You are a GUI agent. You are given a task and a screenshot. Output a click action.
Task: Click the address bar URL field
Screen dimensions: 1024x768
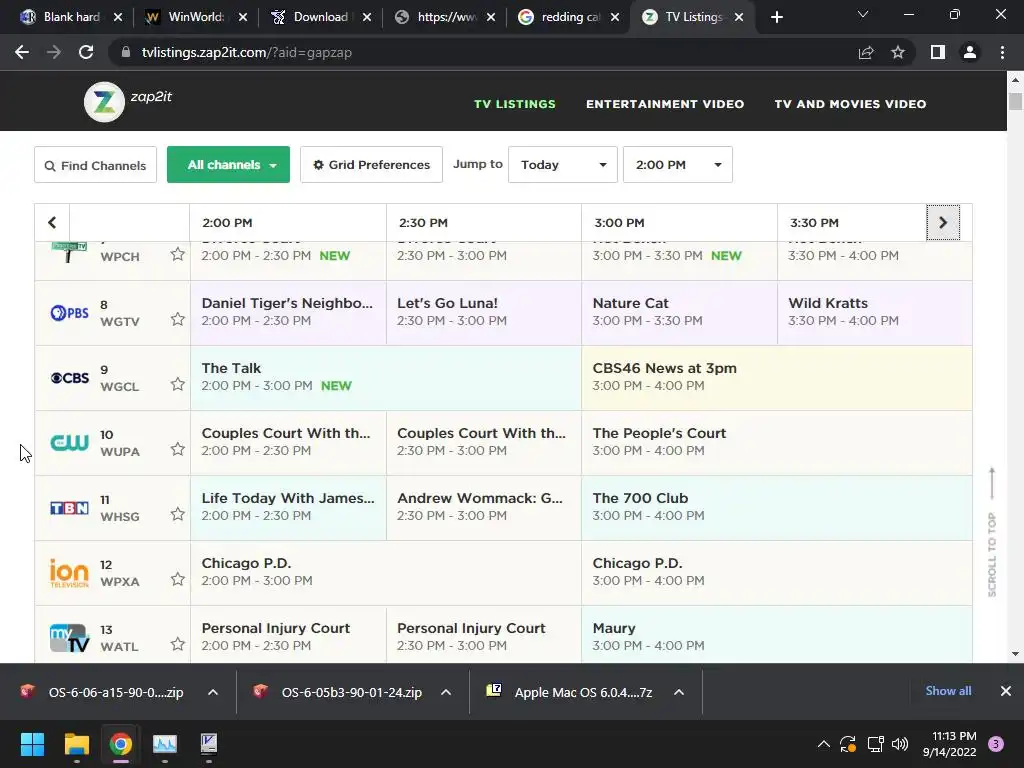pos(483,52)
